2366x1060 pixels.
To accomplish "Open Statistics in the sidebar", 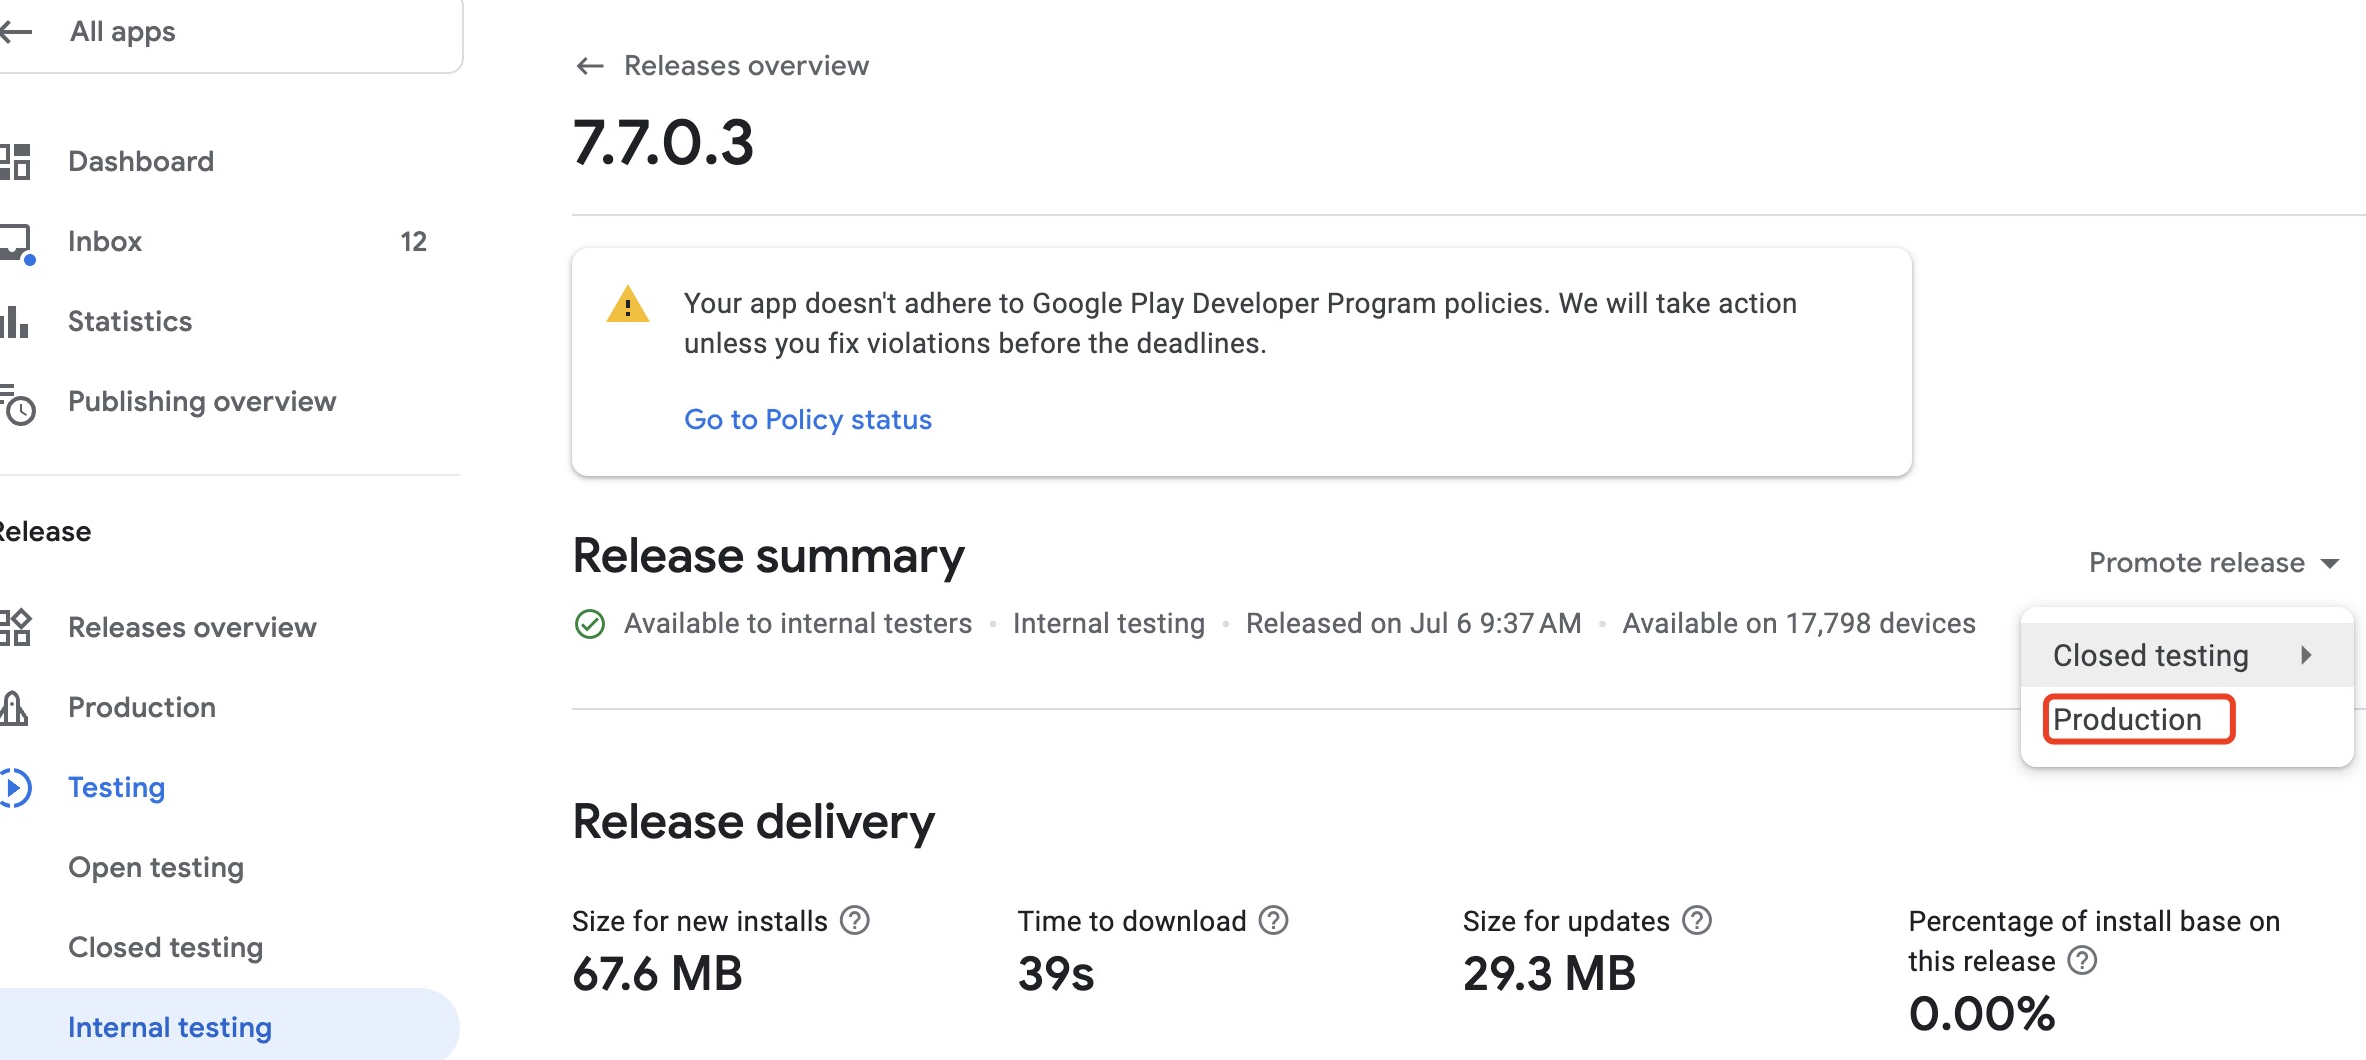I will point(130,321).
